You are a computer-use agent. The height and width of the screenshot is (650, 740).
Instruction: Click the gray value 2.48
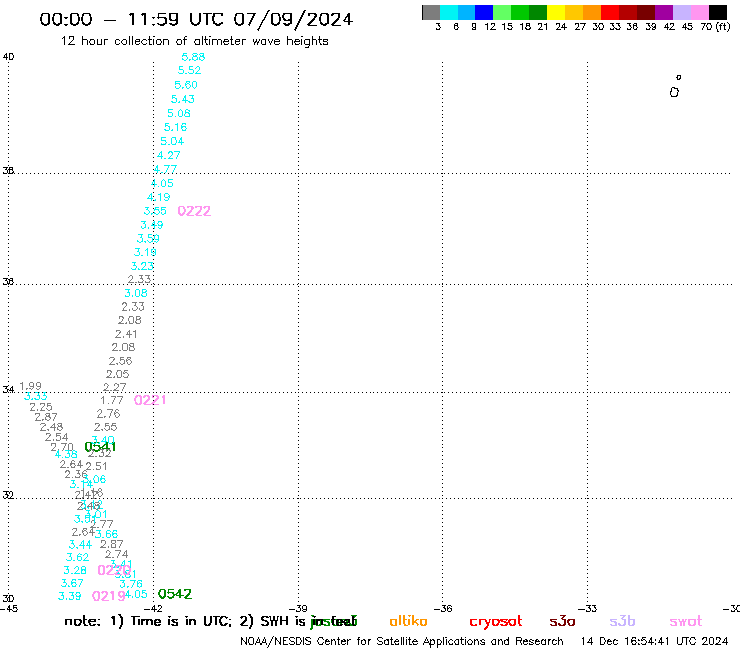(51, 427)
